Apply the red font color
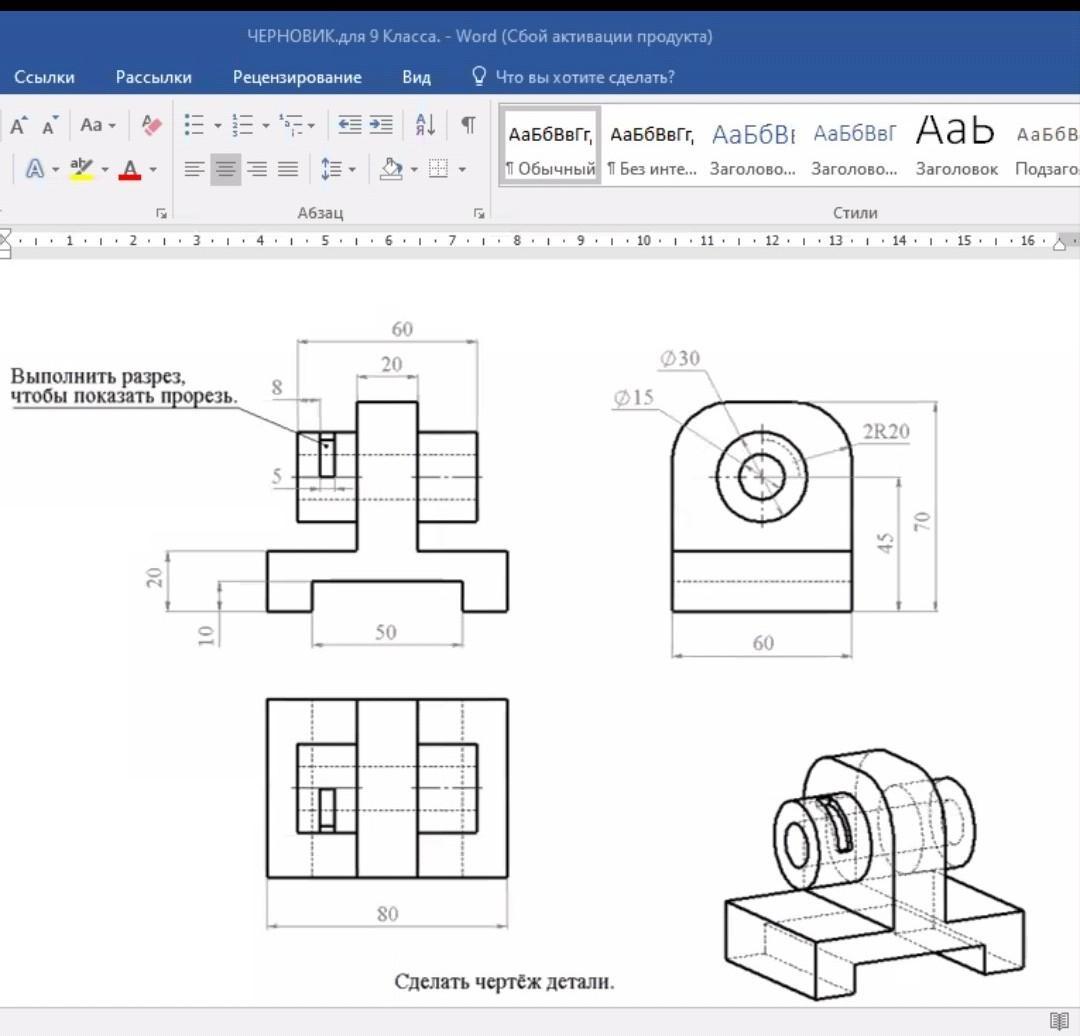The height and width of the screenshot is (1036, 1080). click(x=129, y=169)
